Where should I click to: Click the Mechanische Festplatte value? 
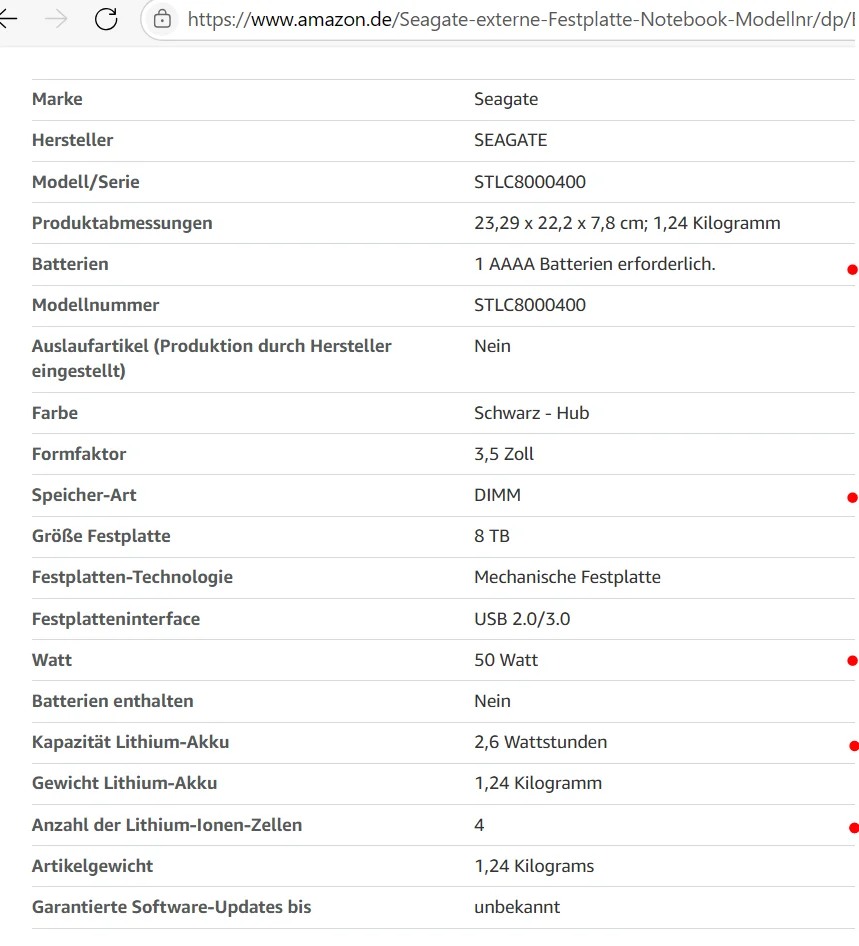[x=567, y=577]
